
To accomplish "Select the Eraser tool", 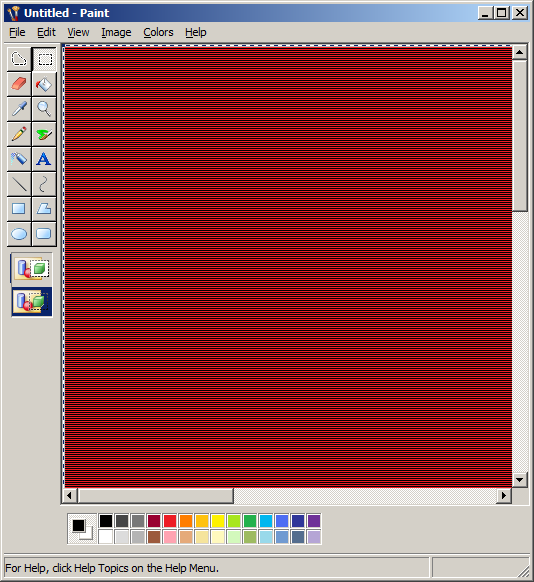I will (x=19, y=84).
